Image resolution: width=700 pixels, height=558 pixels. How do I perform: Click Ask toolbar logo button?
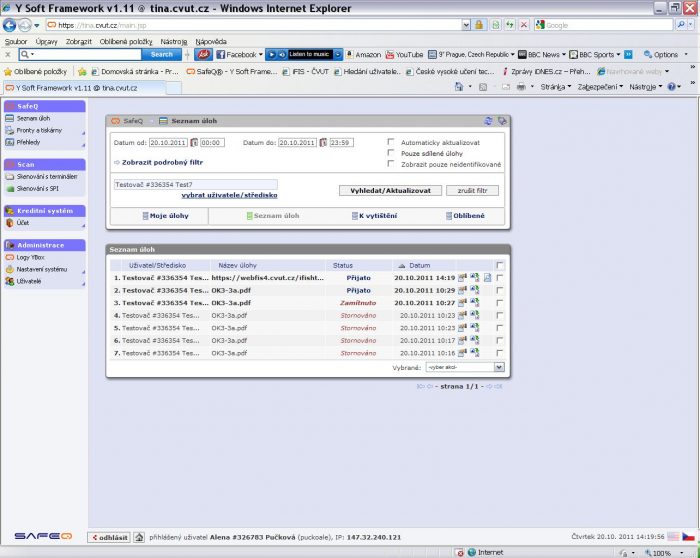(x=203, y=54)
